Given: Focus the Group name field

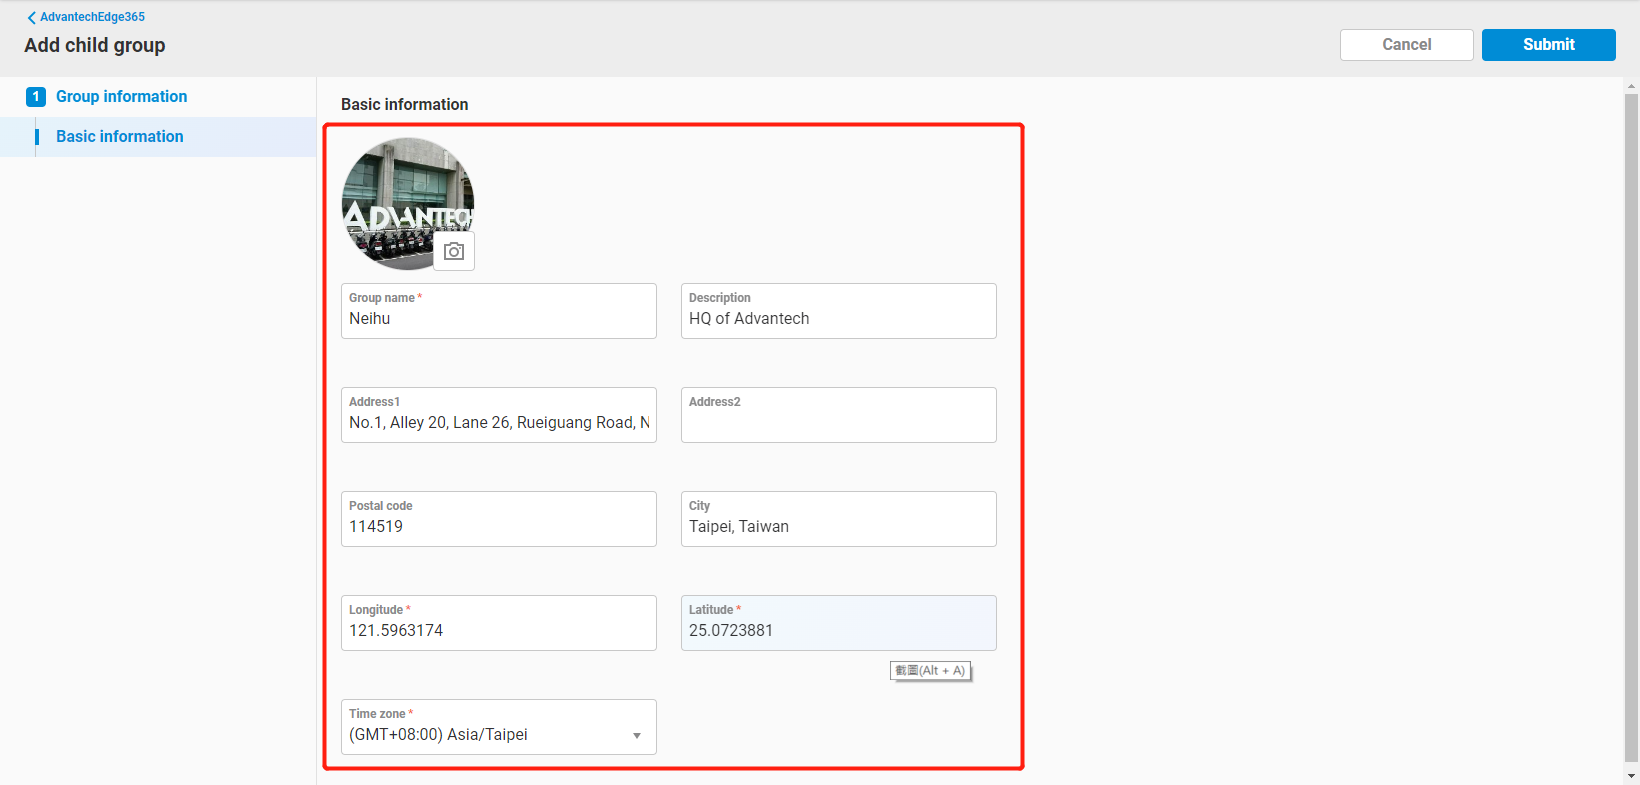Looking at the screenshot, I should [498, 319].
